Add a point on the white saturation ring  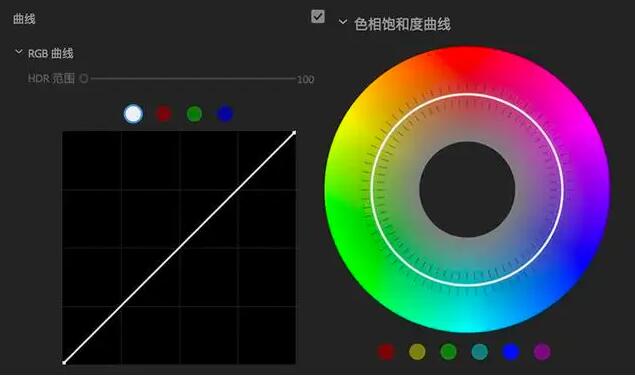pos(467,94)
